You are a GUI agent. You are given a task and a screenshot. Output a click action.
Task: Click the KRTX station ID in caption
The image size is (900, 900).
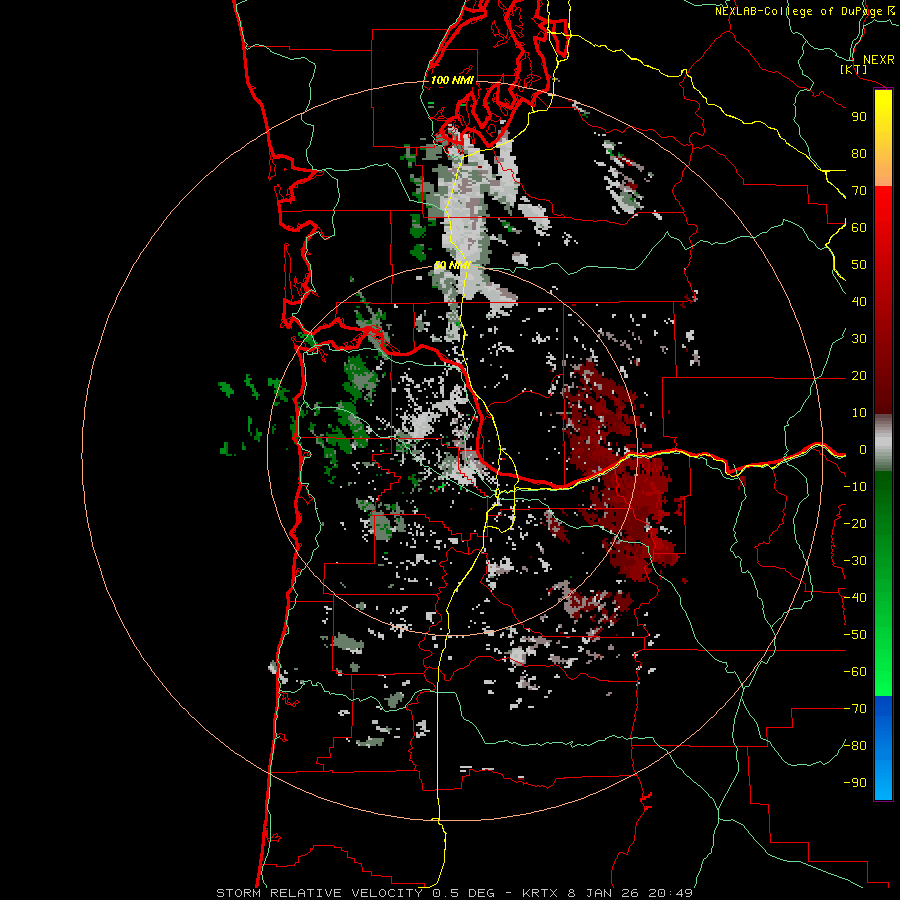(x=540, y=893)
